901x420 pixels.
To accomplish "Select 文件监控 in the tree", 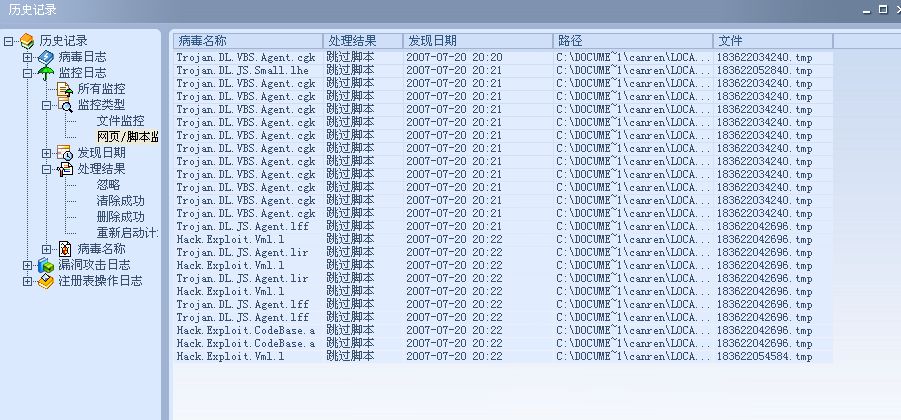I will click(120, 121).
